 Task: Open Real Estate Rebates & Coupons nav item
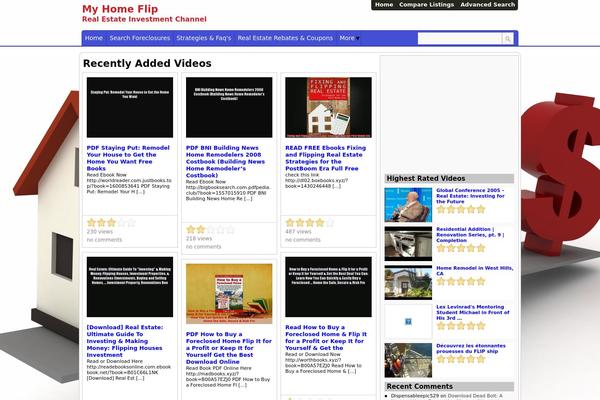click(x=285, y=38)
